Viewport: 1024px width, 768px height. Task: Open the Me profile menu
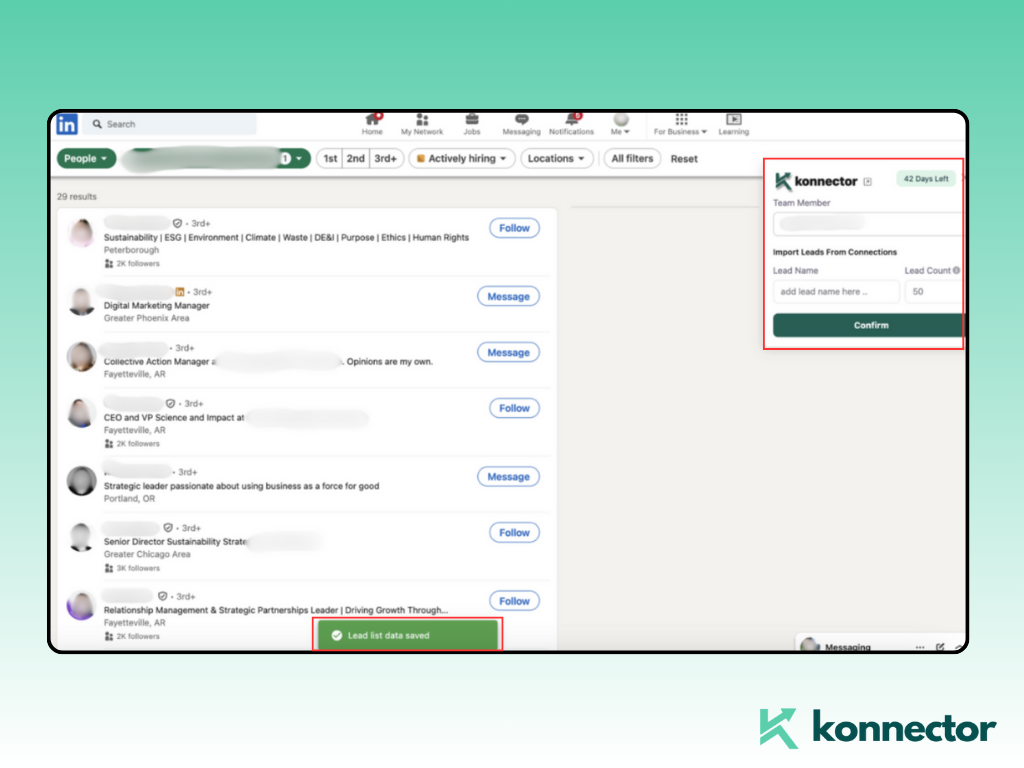(x=620, y=123)
